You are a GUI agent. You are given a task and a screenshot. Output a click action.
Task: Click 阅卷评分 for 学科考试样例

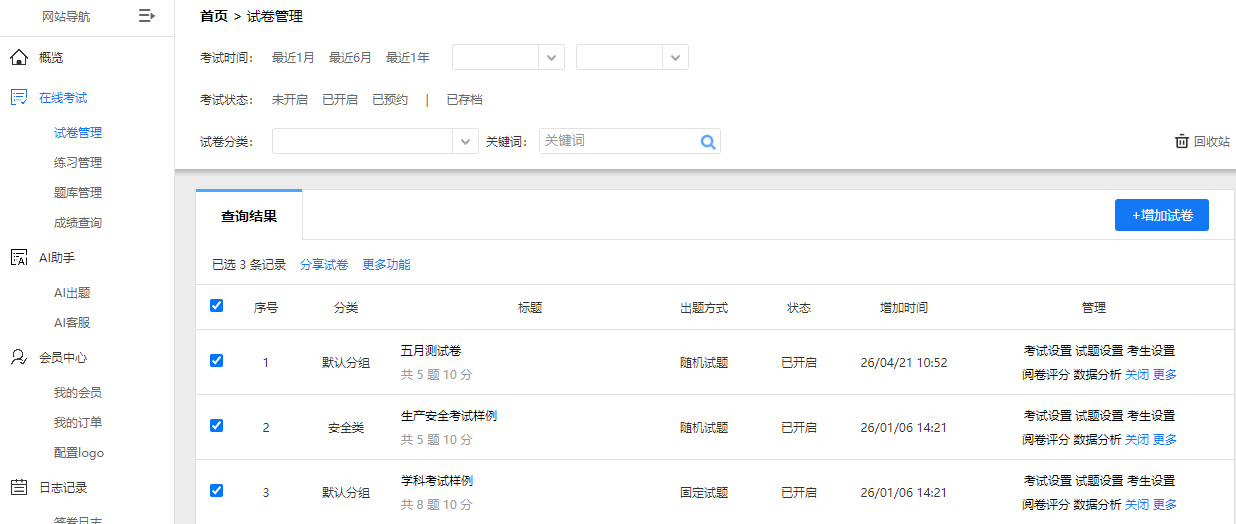coord(1046,505)
